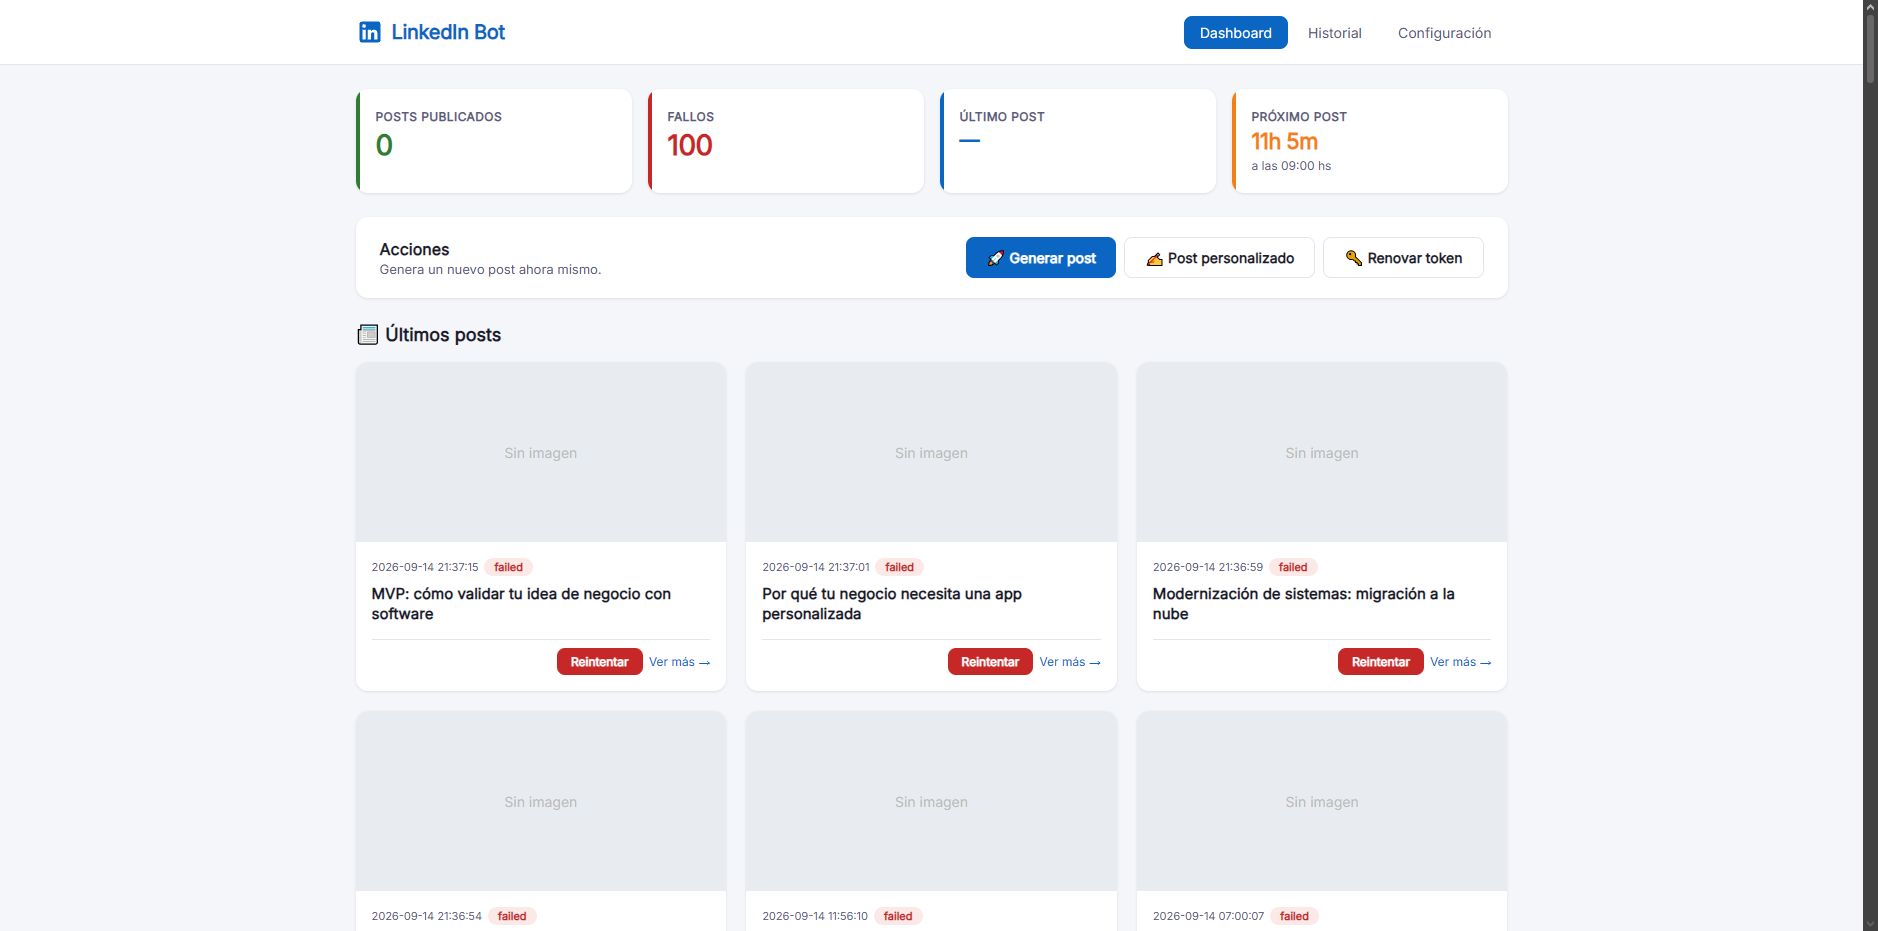This screenshot has height=931, width=1878.
Task: Click the LinkedIn logo icon in header
Action: [x=370, y=32]
